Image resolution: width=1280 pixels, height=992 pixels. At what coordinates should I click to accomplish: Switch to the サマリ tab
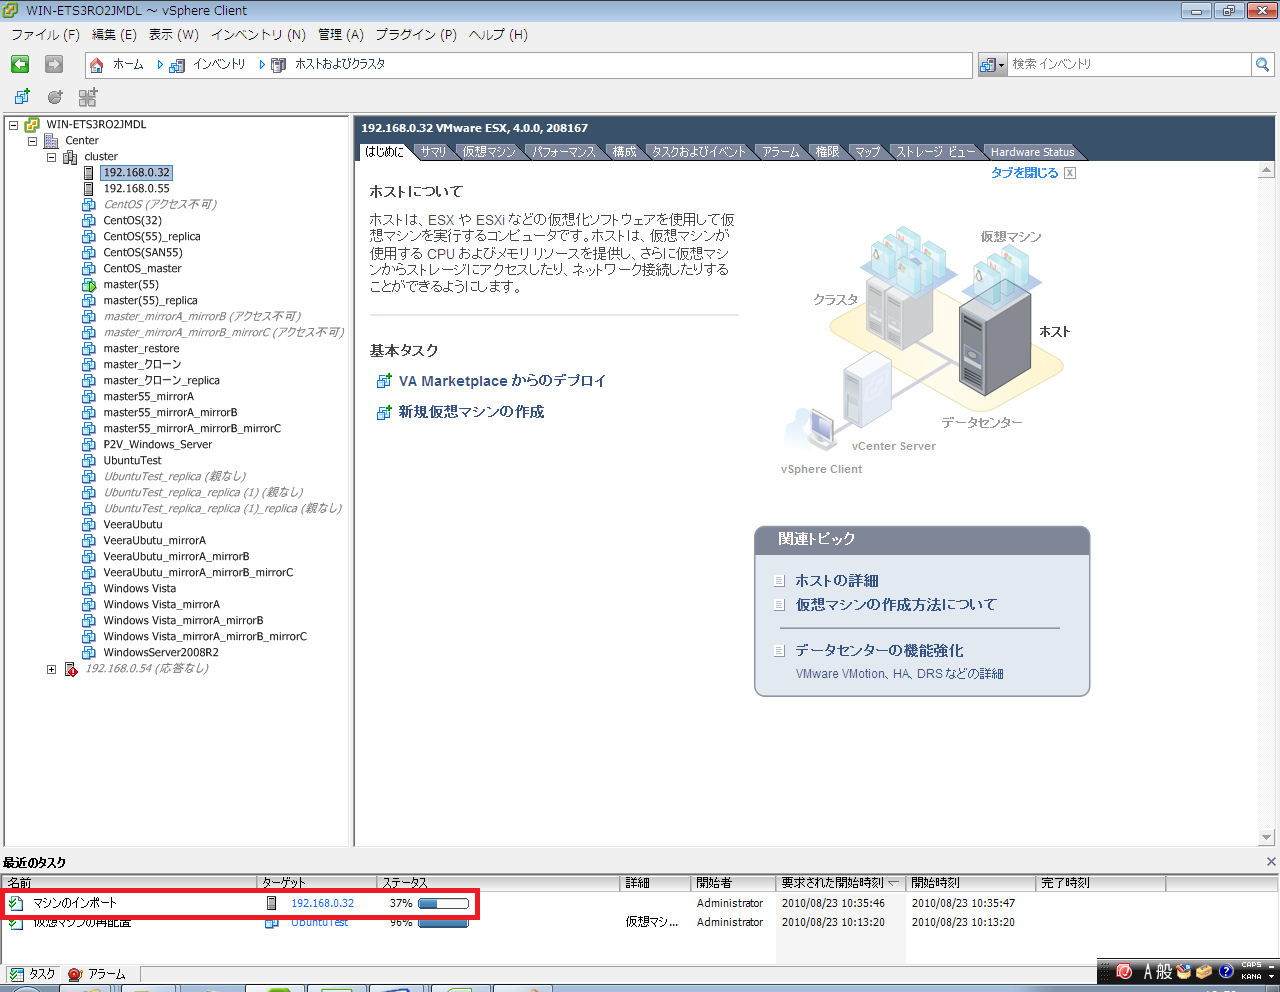tap(433, 152)
